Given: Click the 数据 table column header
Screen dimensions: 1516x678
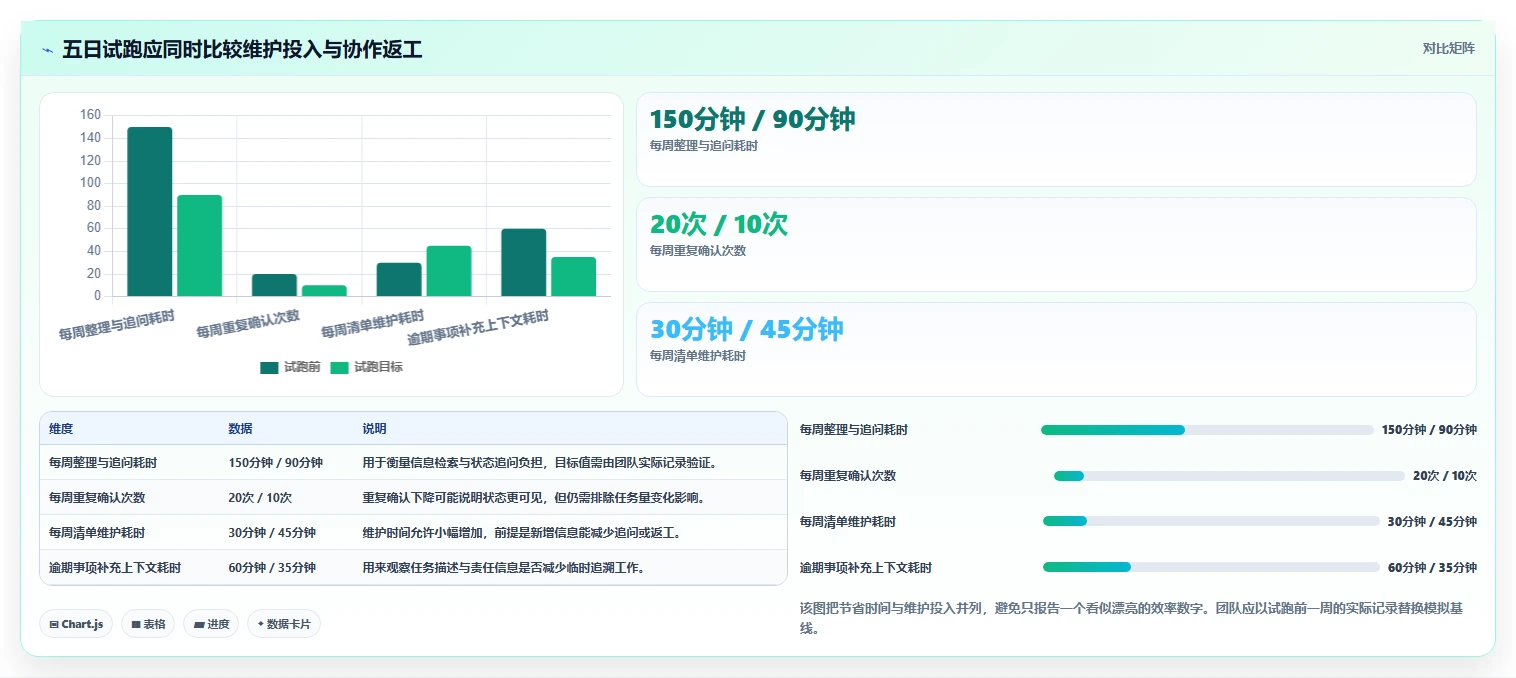Looking at the screenshot, I should pyautogui.click(x=240, y=428).
